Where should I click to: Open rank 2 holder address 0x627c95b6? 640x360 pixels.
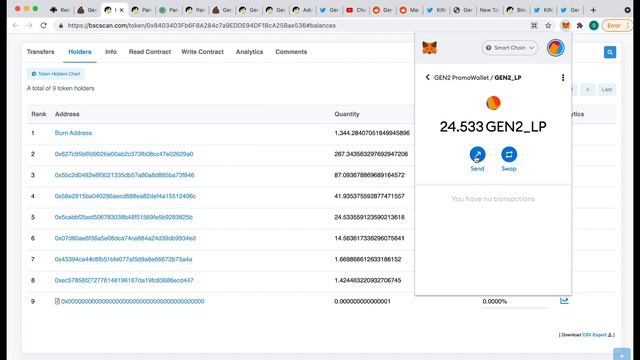point(124,154)
